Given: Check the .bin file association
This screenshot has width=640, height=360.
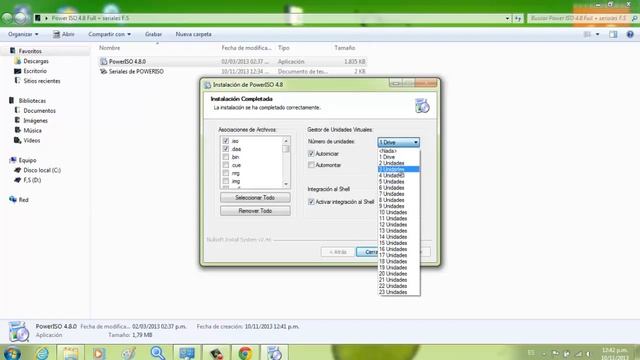Looking at the screenshot, I should click(x=226, y=157).
